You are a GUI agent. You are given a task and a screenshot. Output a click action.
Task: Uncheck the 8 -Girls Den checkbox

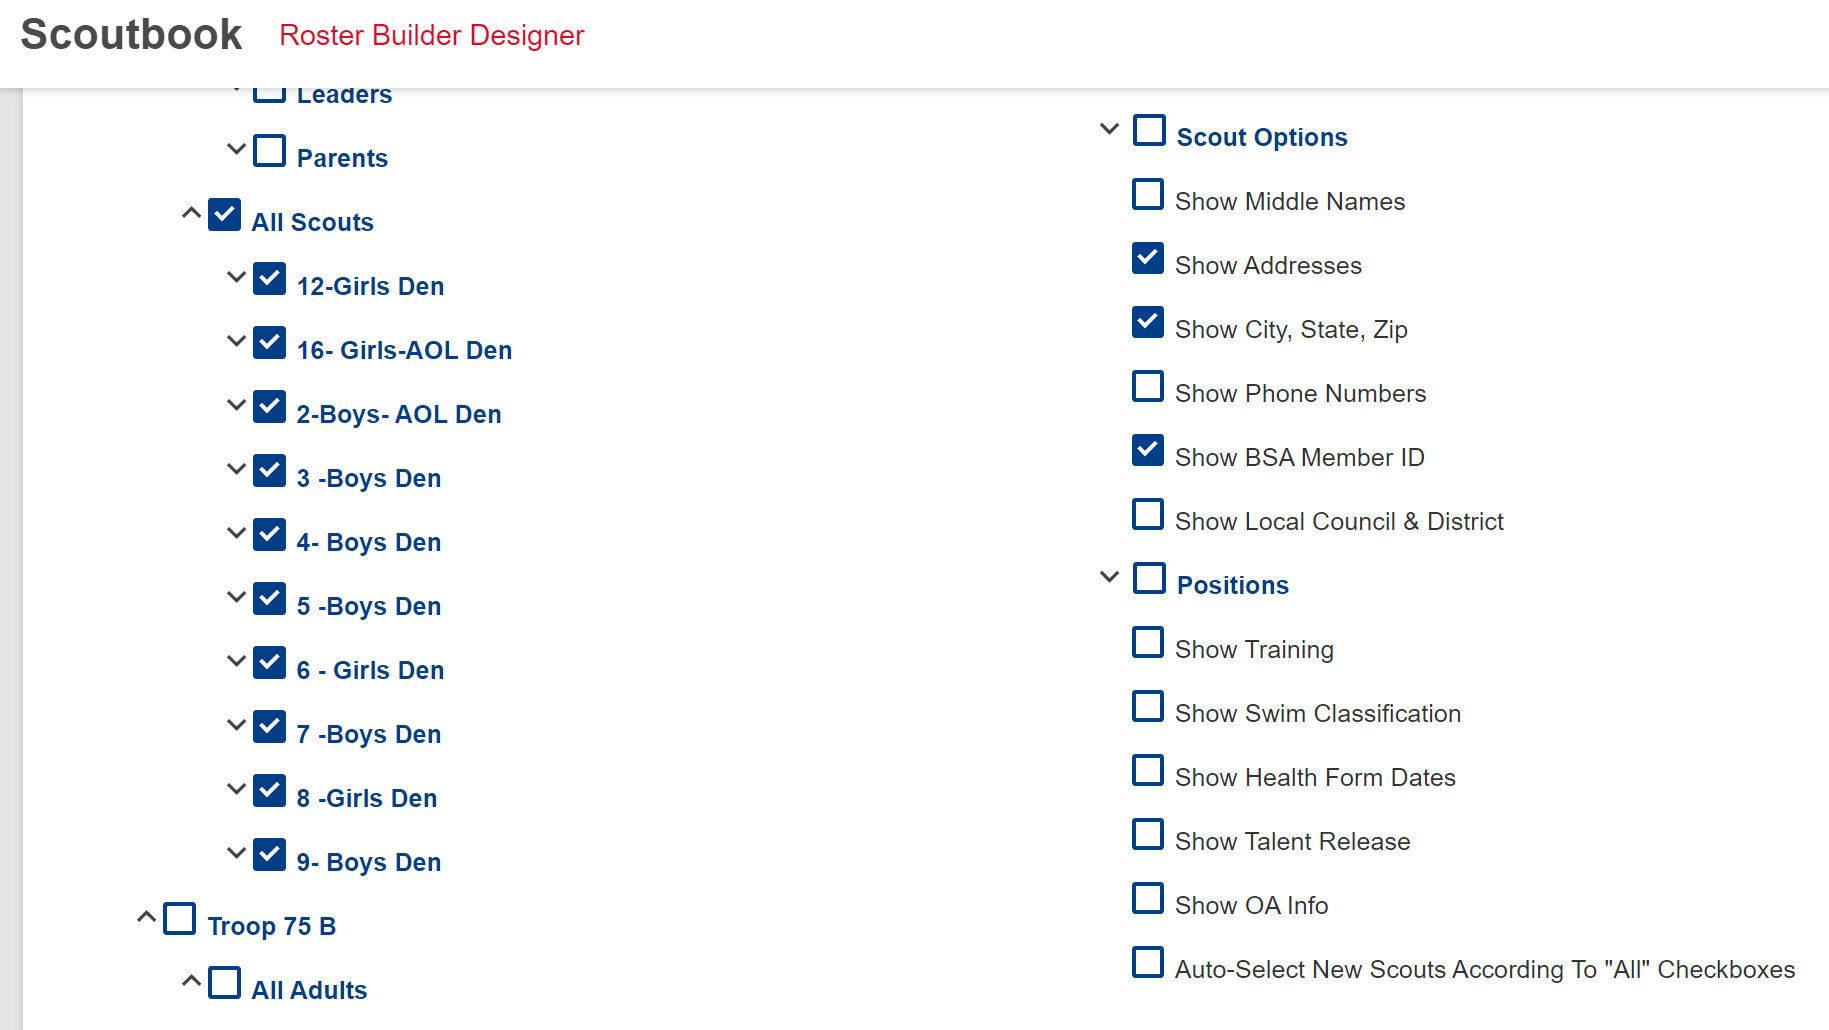269,791
